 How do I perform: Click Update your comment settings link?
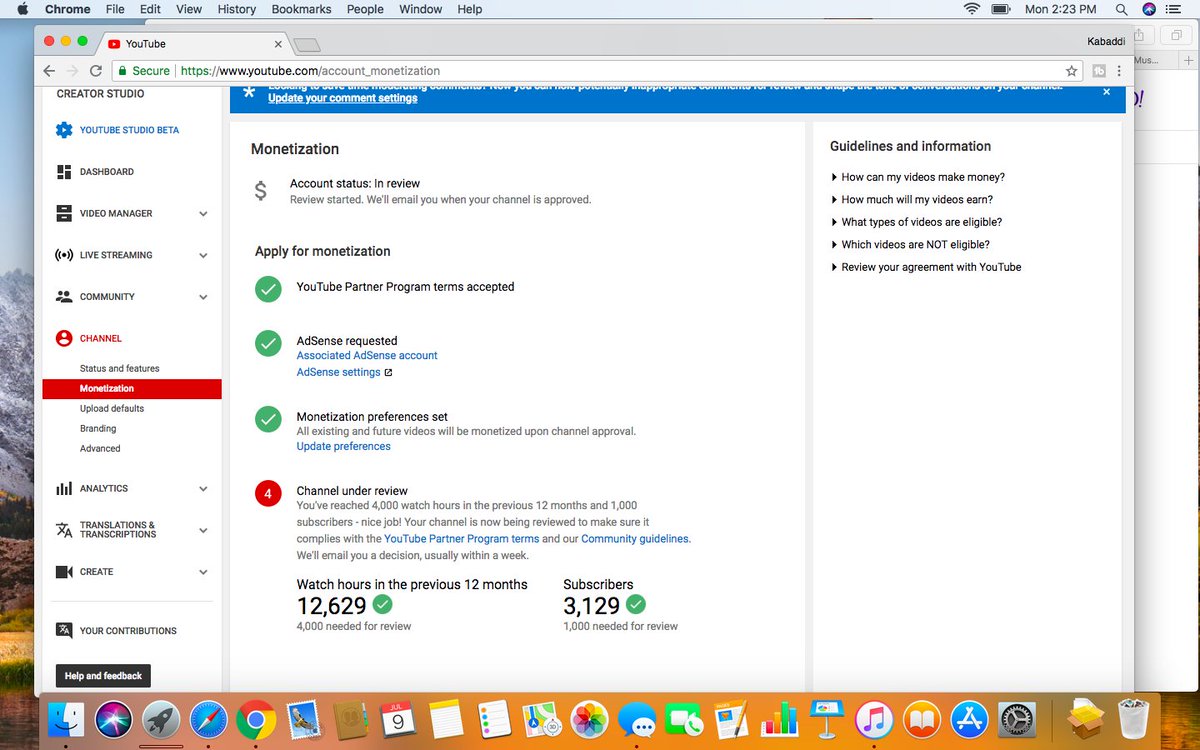(x=343, y=98)
